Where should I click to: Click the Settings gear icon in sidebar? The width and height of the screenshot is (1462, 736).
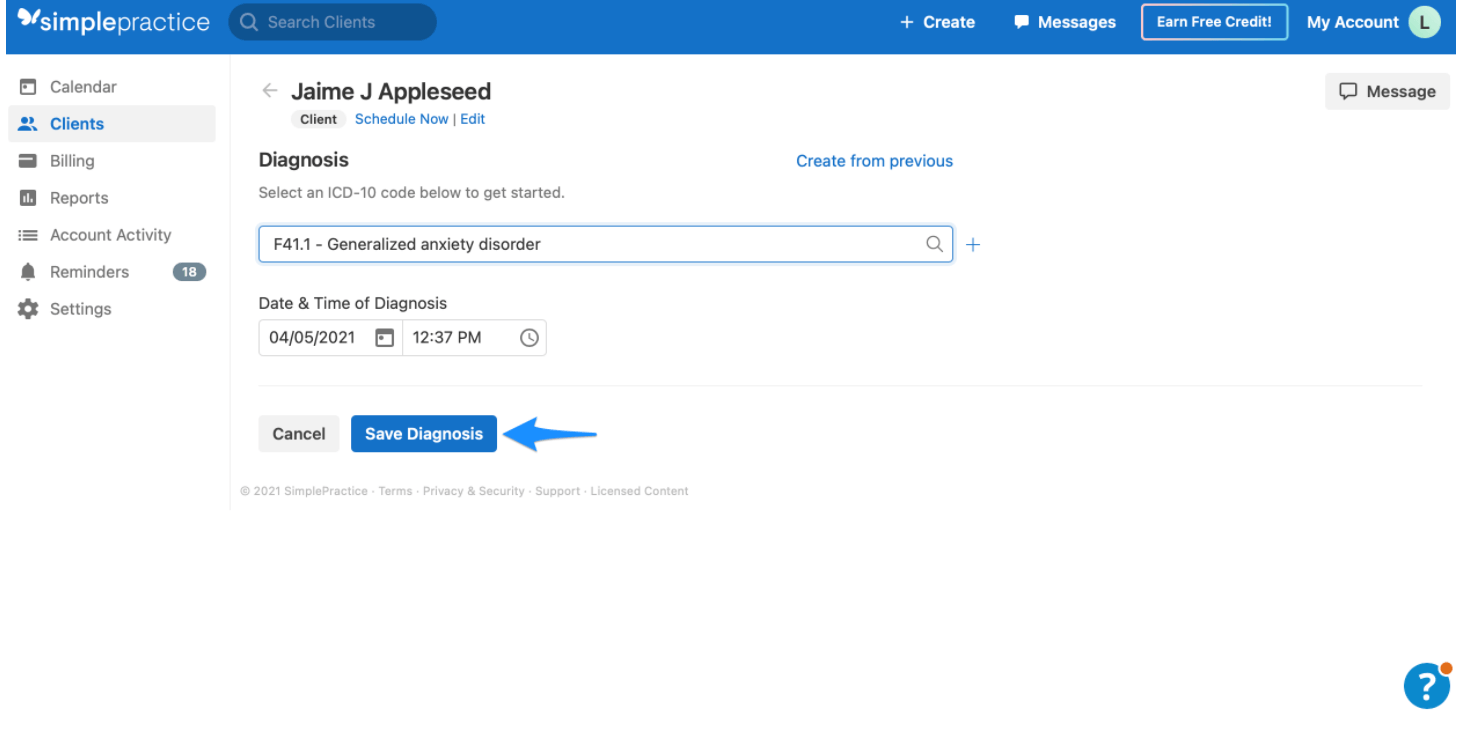coord(28,309)
